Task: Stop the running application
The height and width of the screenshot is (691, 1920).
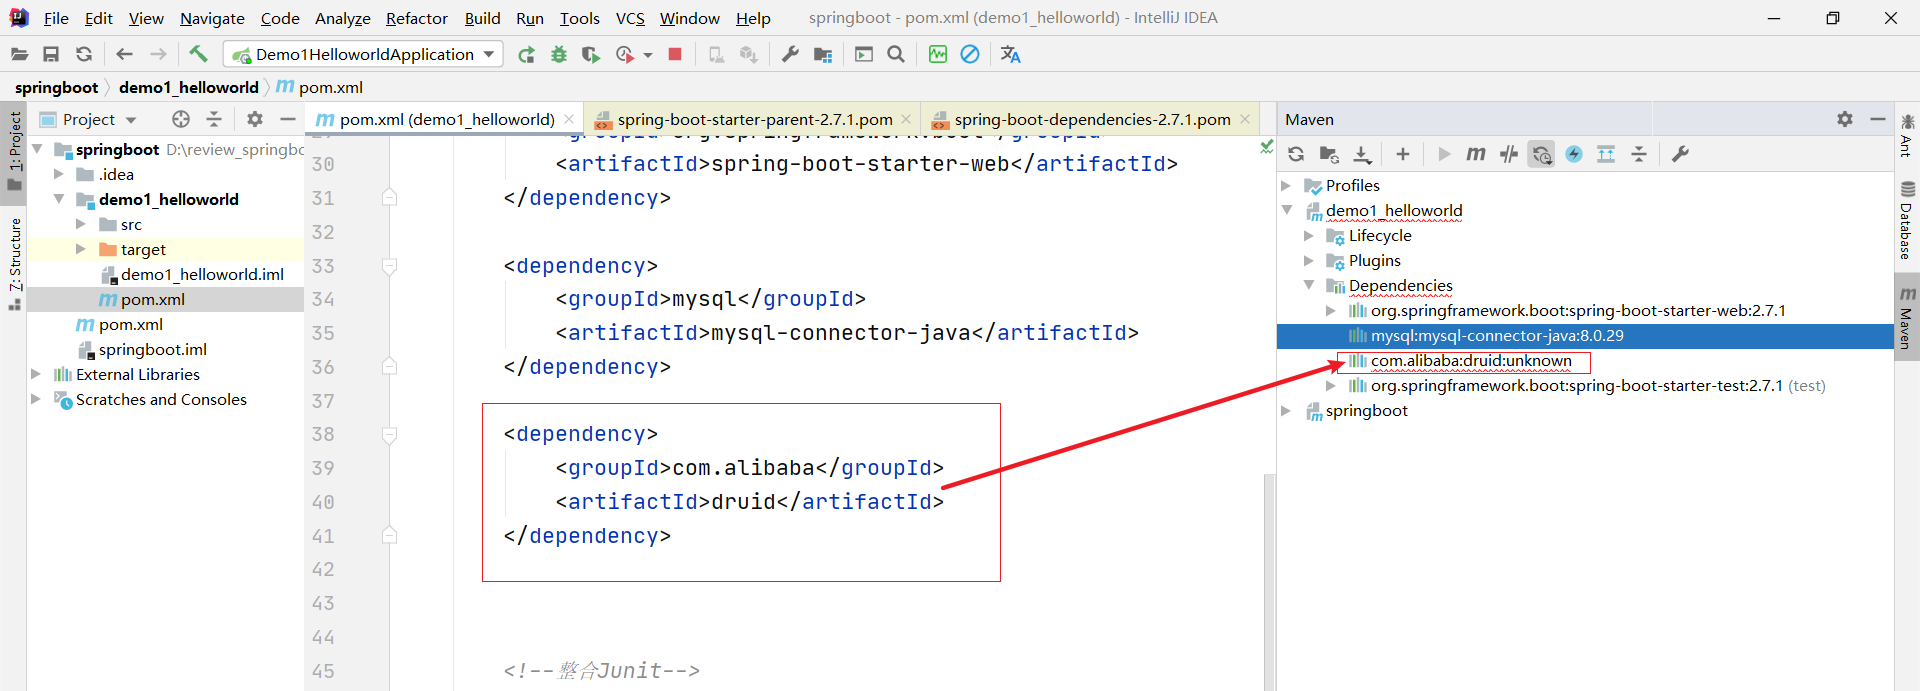Action: coord(675,54)
